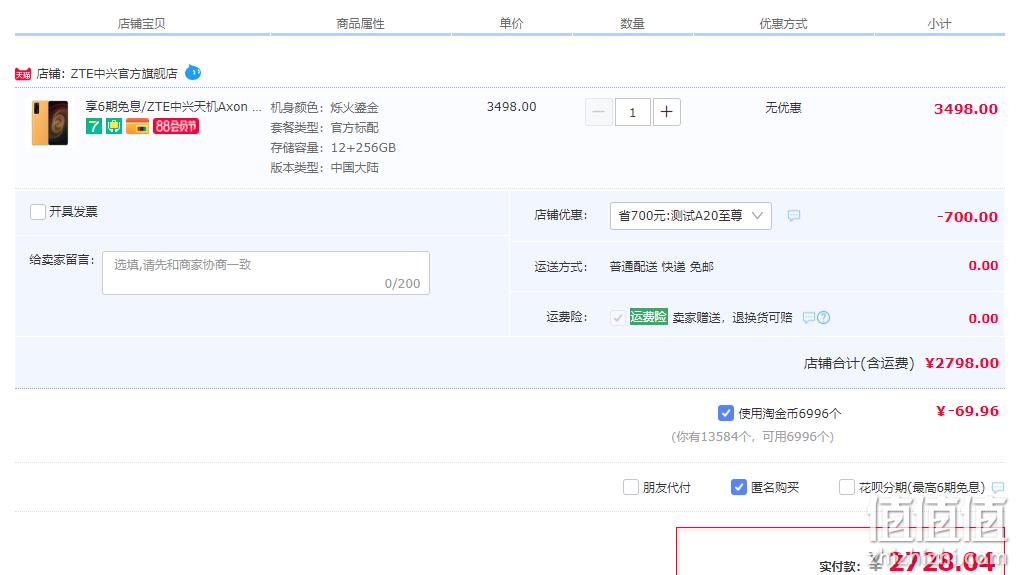The image size is (1017, 575).
Task: Click the orange credit card badge
Action: pos(138,126)
